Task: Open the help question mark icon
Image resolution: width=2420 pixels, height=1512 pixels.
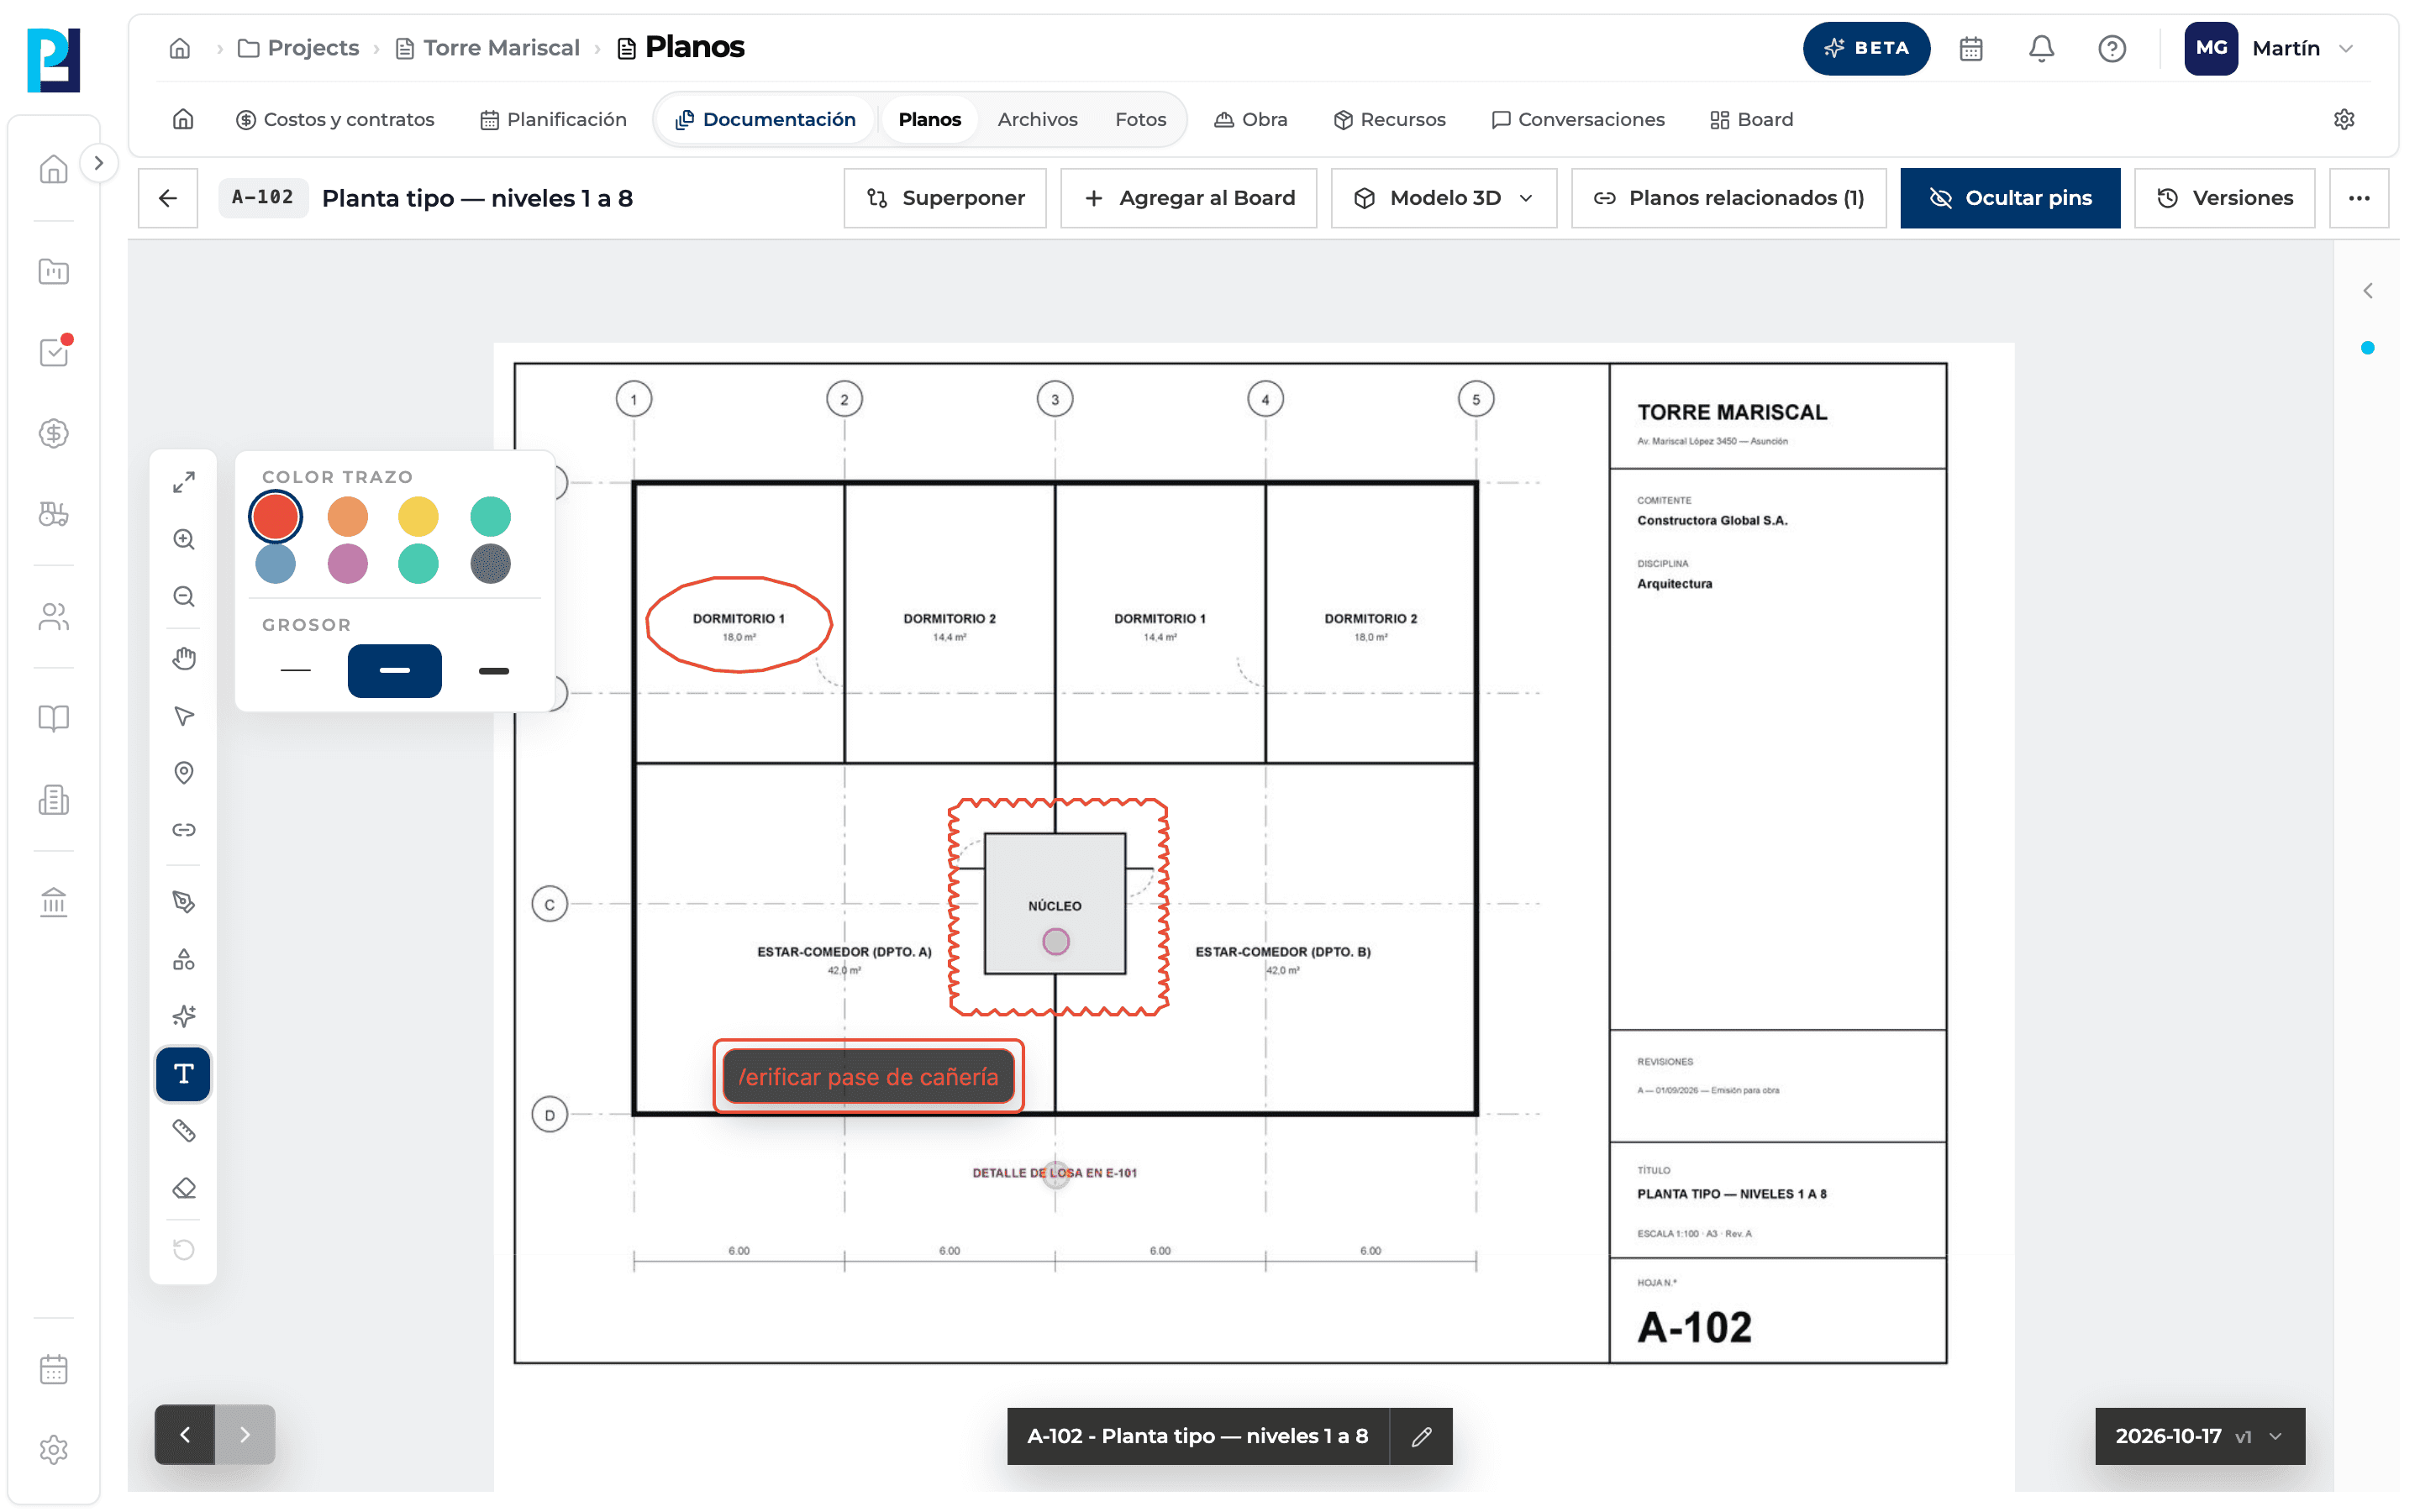Action: coord(2111,48)
